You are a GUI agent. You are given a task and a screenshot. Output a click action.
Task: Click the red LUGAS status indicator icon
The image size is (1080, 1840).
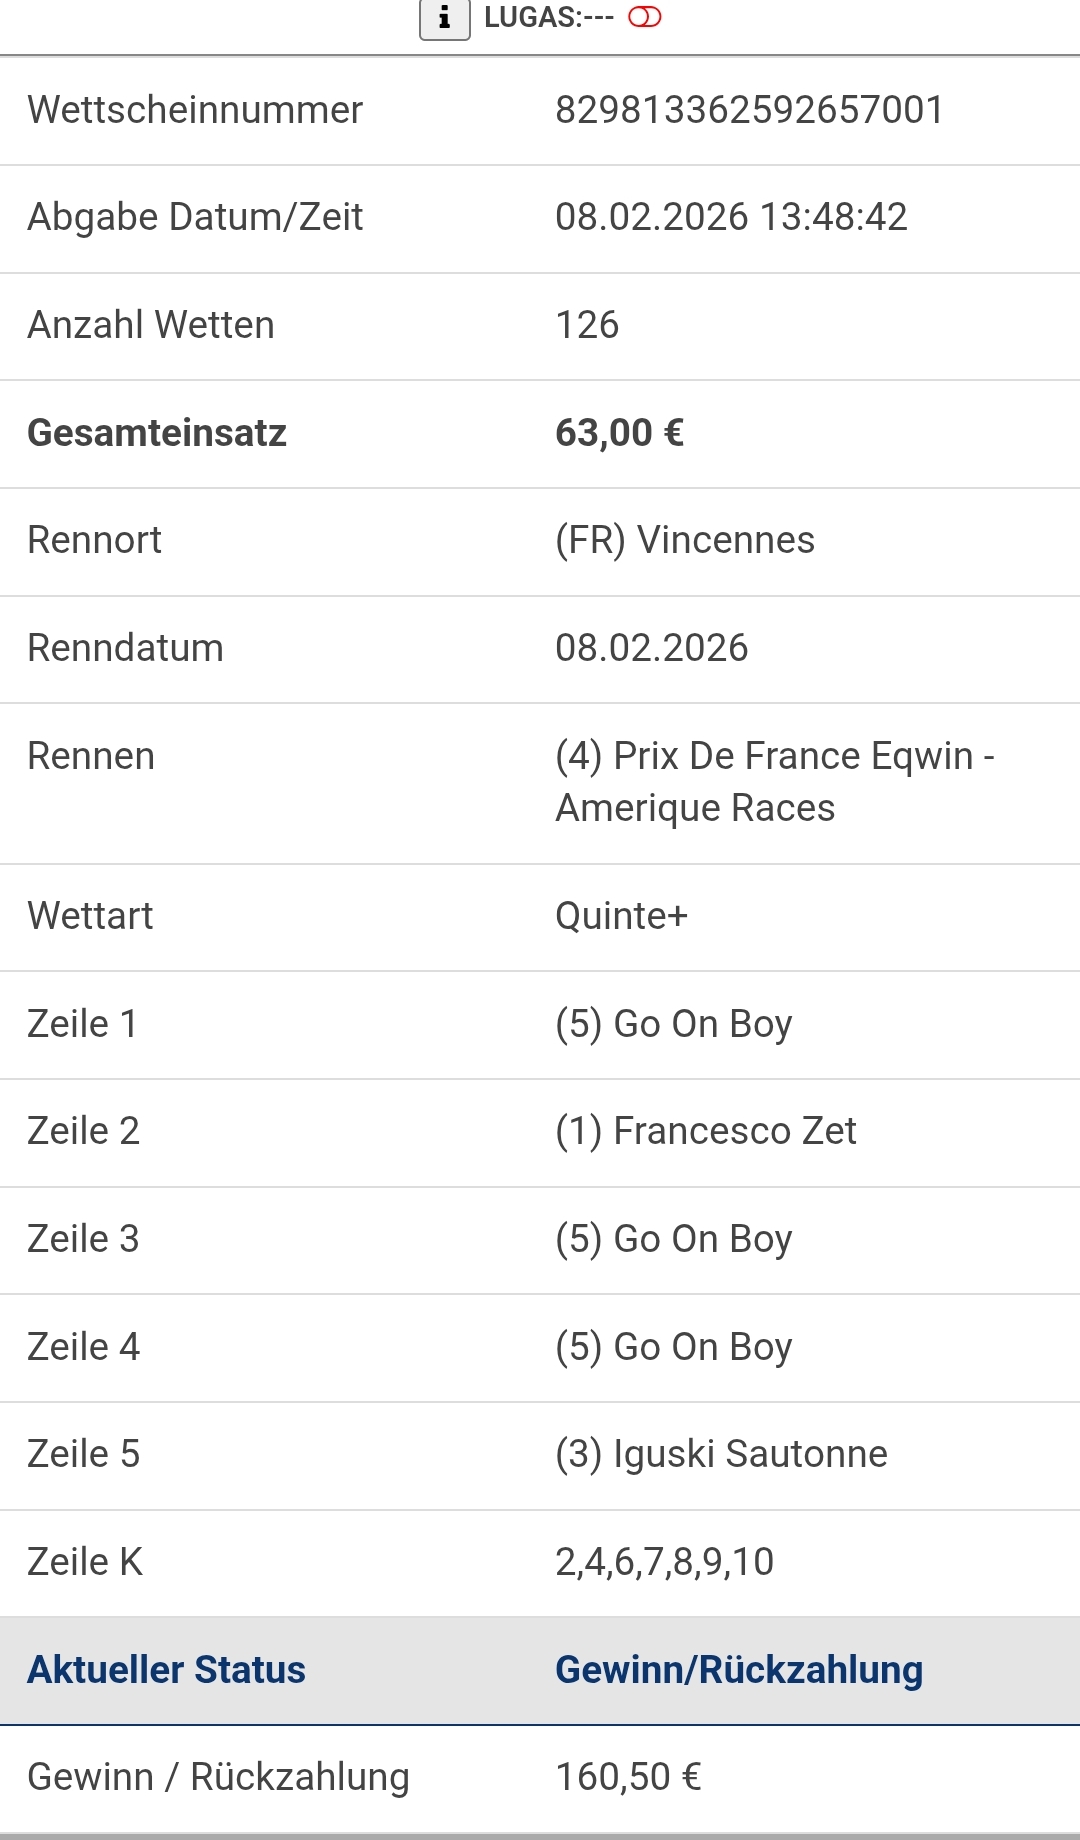645,17
